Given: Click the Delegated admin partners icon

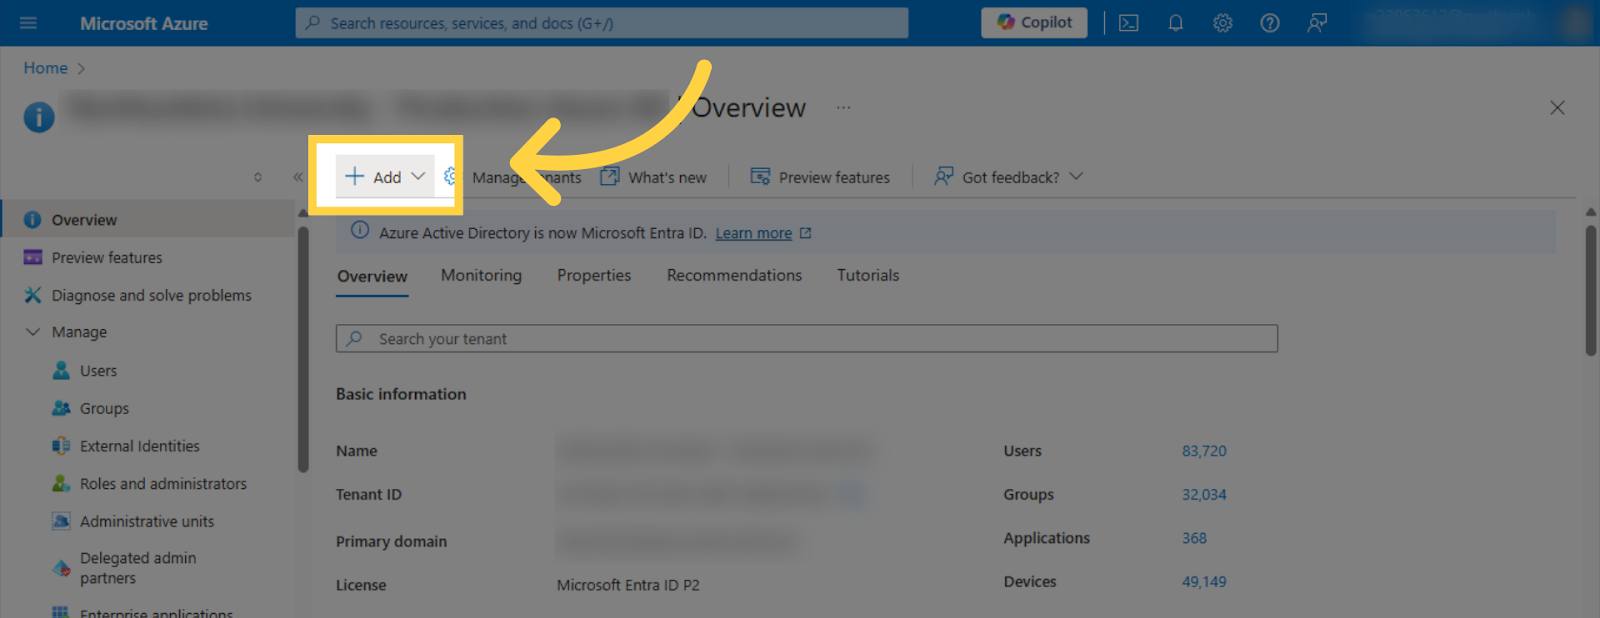Looking at the screenshot, I should tap(61, 568).
